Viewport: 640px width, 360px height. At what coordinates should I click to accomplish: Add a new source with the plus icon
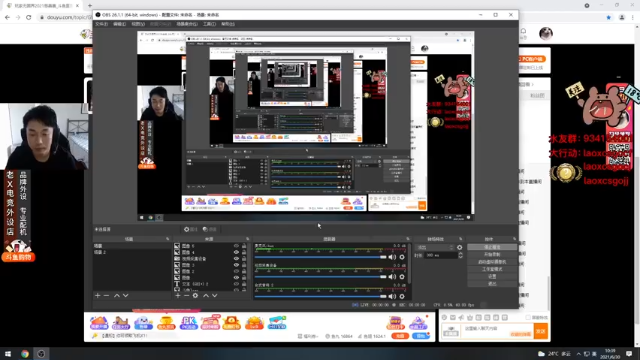(x=178, y=296)
